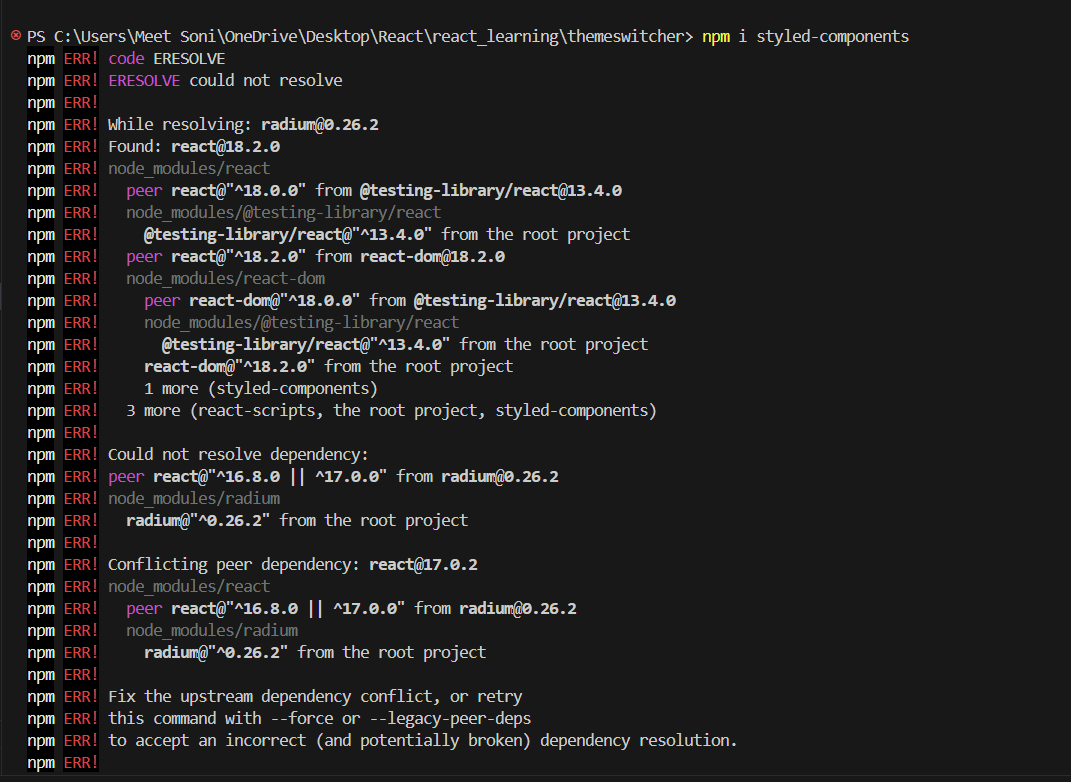1071x782 pixels.
Task: Click 'Could not resolve dependency:' line
Action: 238,454
